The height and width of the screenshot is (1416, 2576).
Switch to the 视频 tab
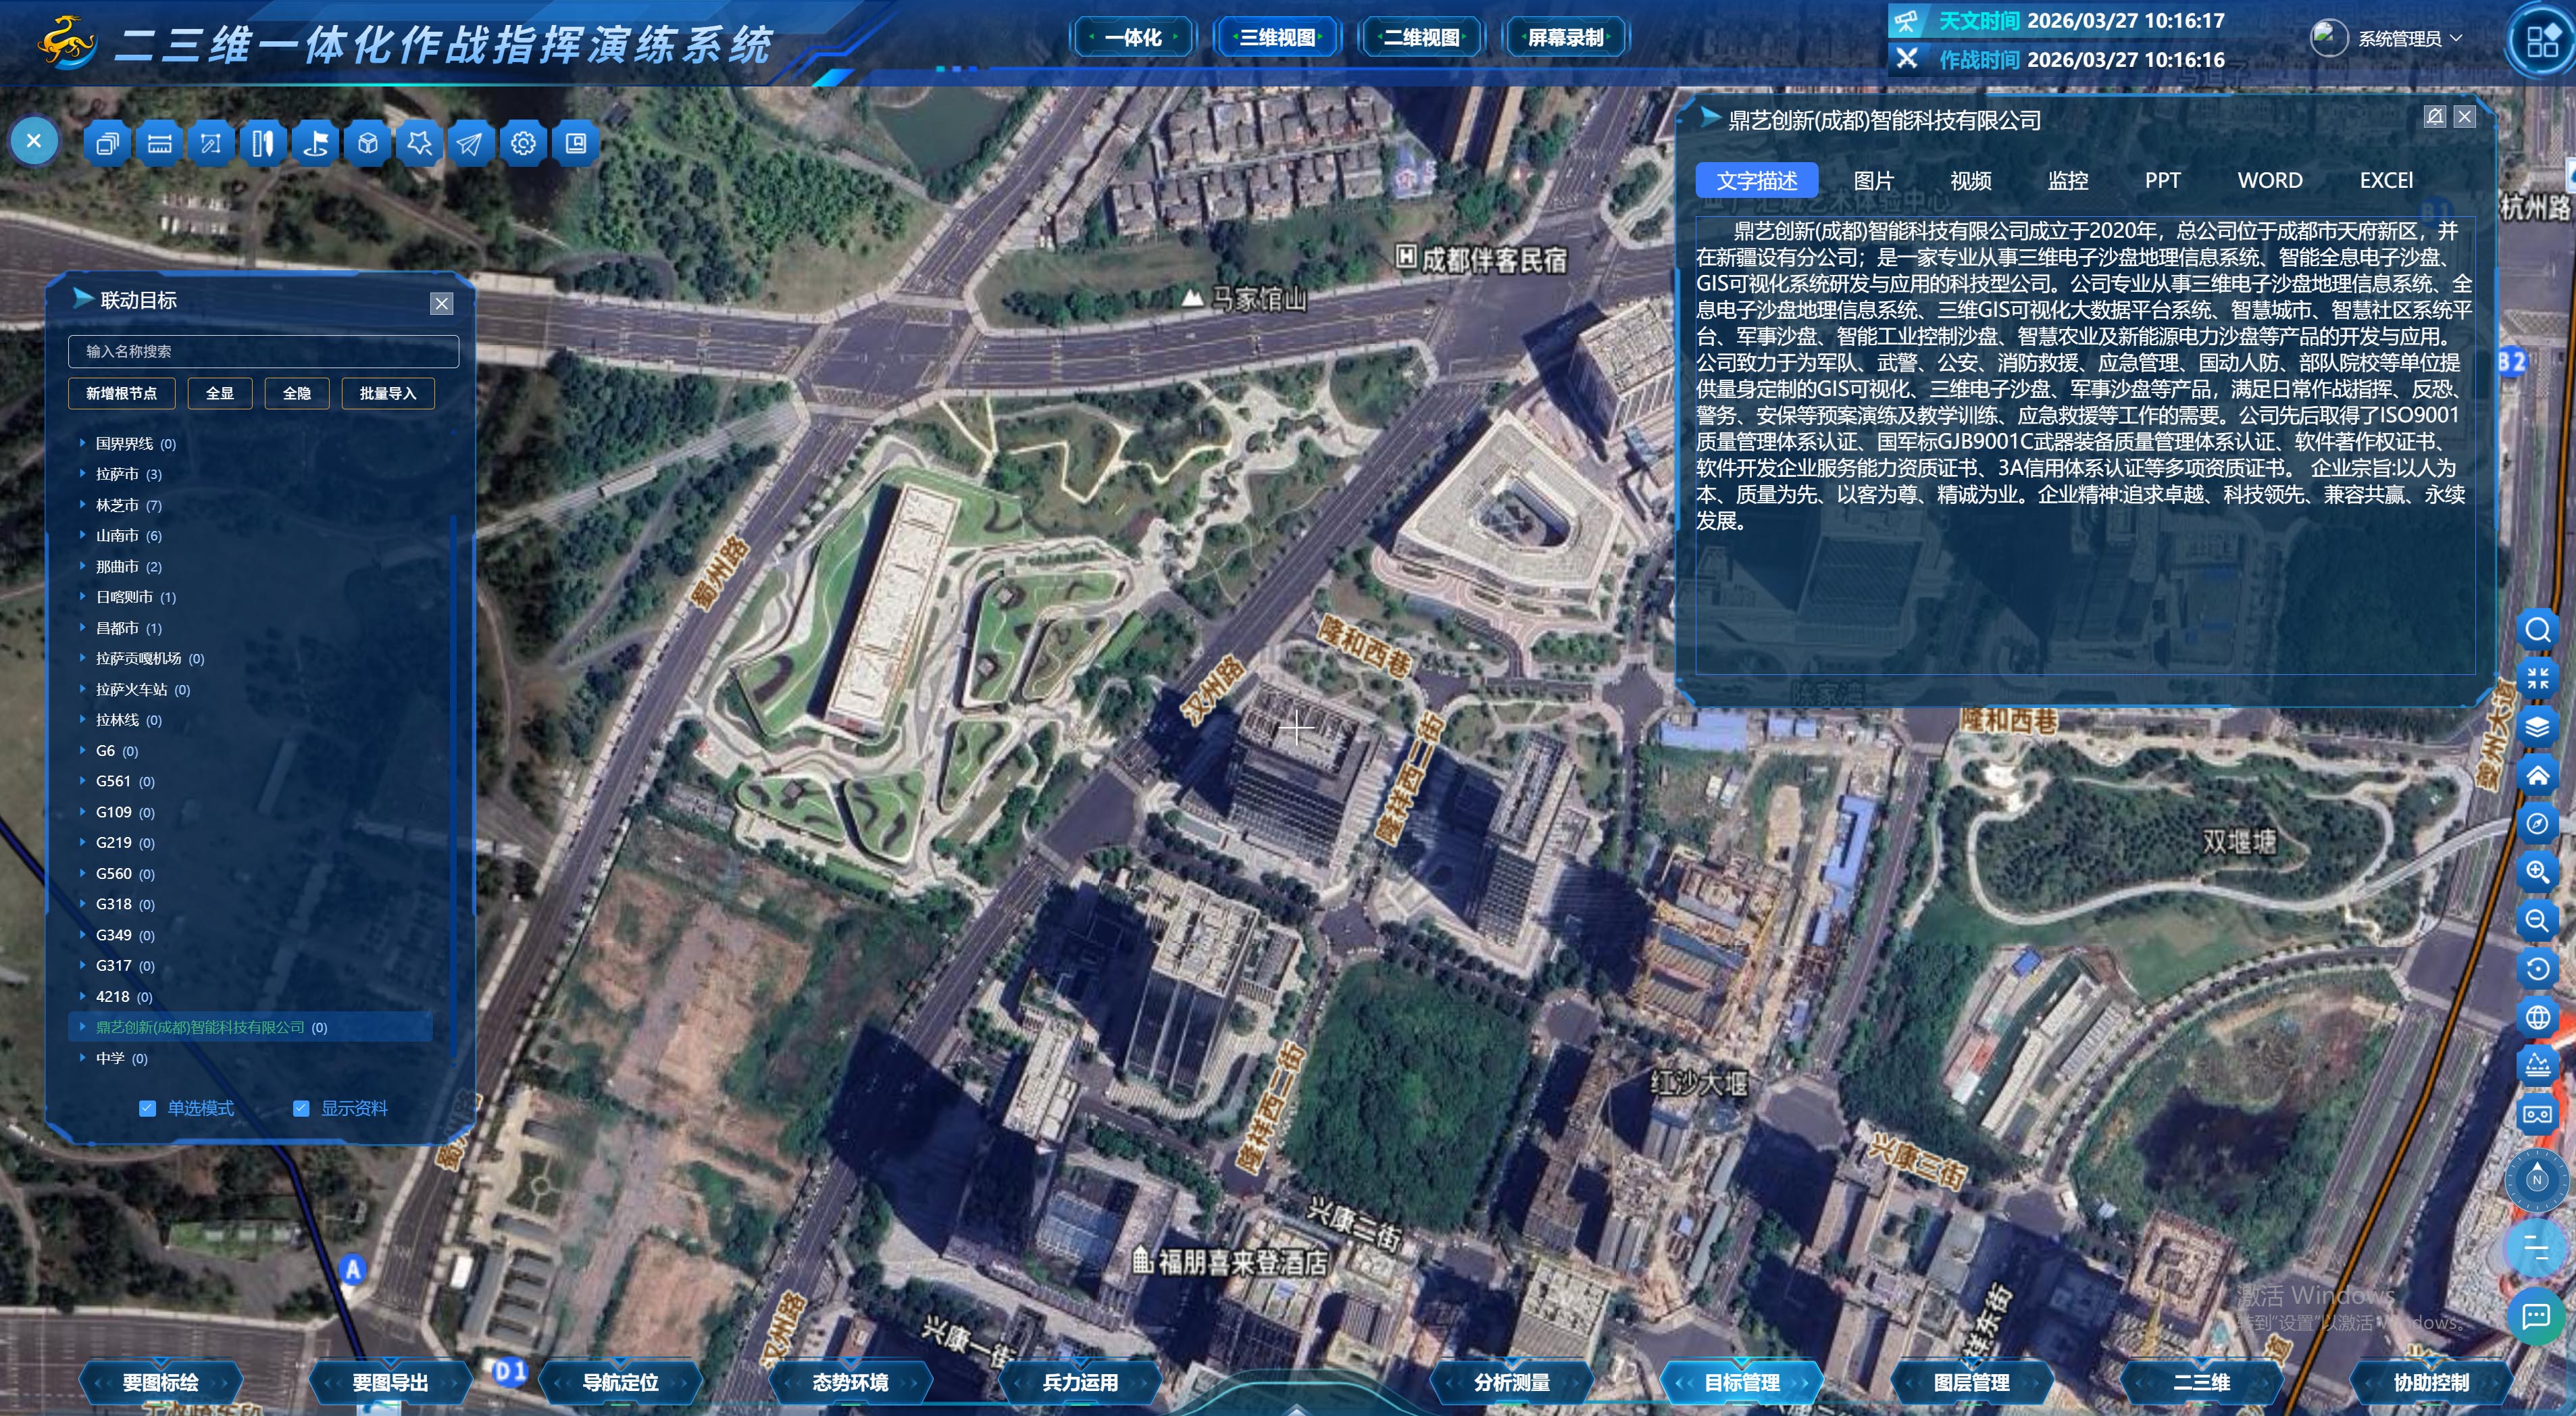tap(1970, 181)
